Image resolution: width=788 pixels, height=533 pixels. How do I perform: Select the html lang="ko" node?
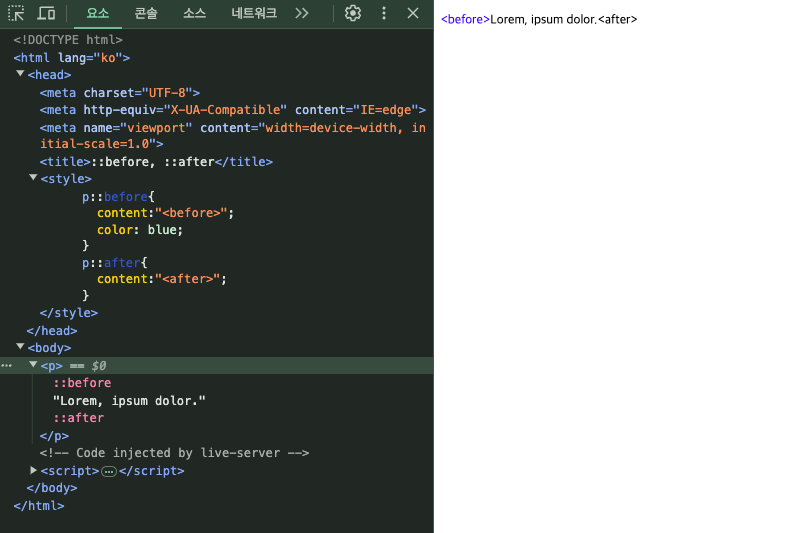coord(72,58)
